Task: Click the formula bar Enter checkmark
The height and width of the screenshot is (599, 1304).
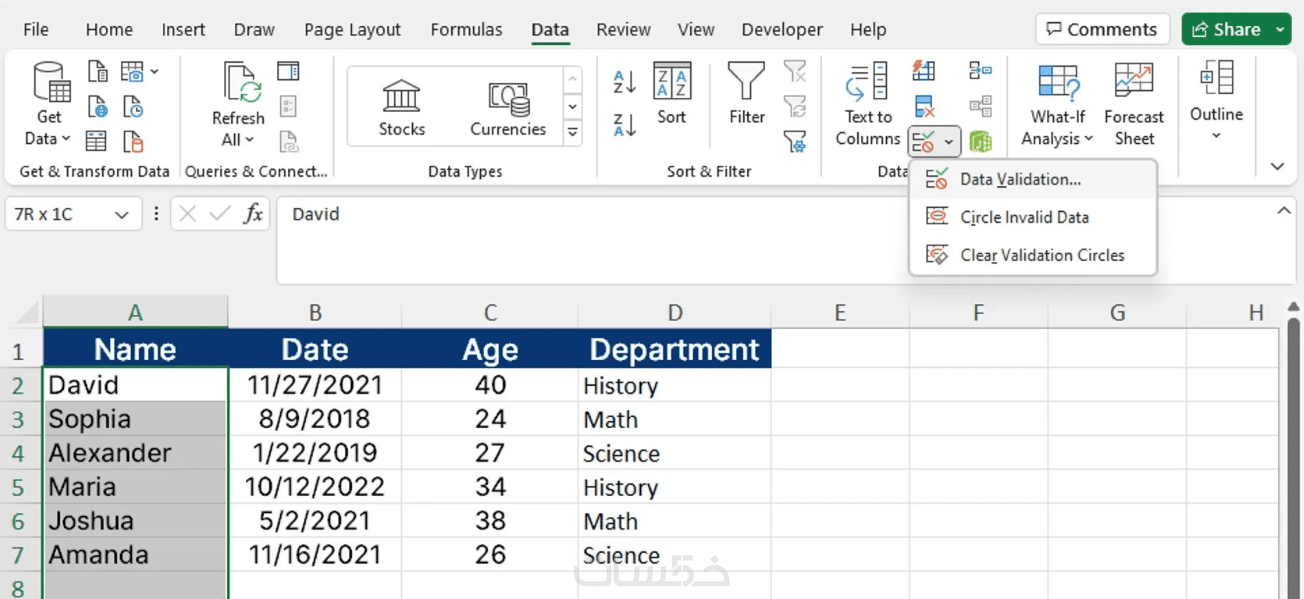Action: [x=221, y=214]
